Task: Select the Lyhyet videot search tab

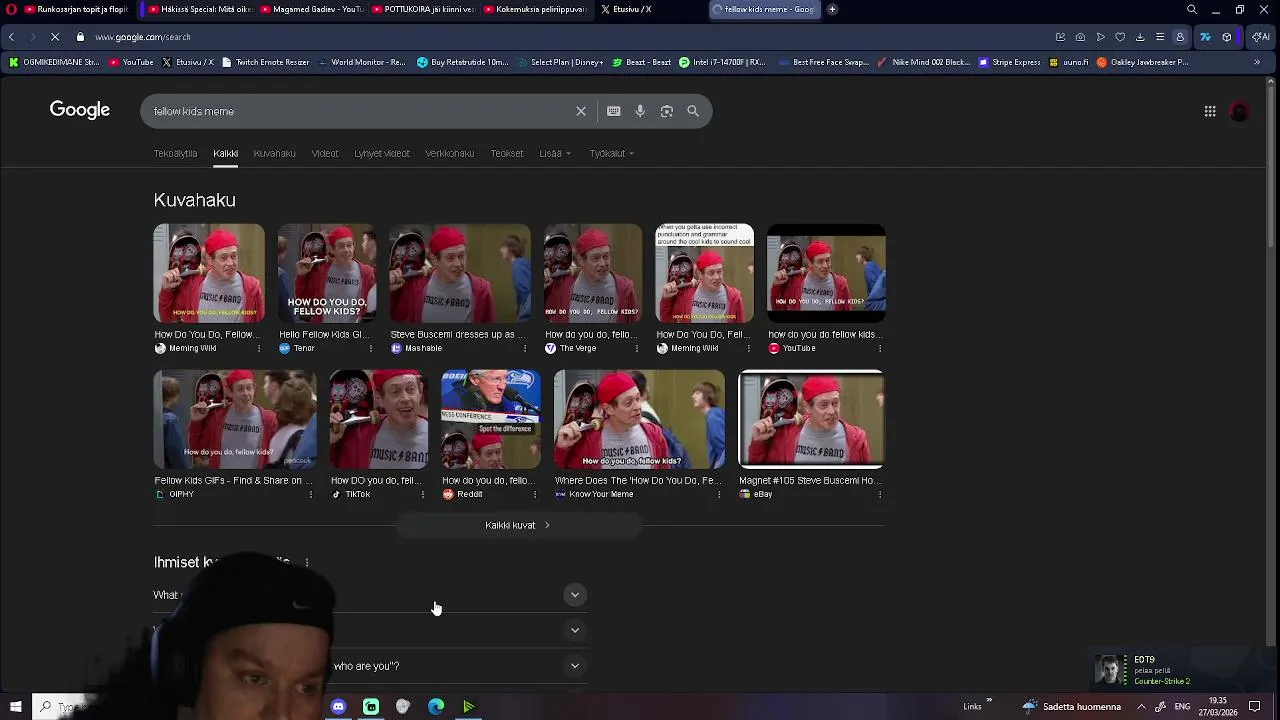Action: (382, 153)
